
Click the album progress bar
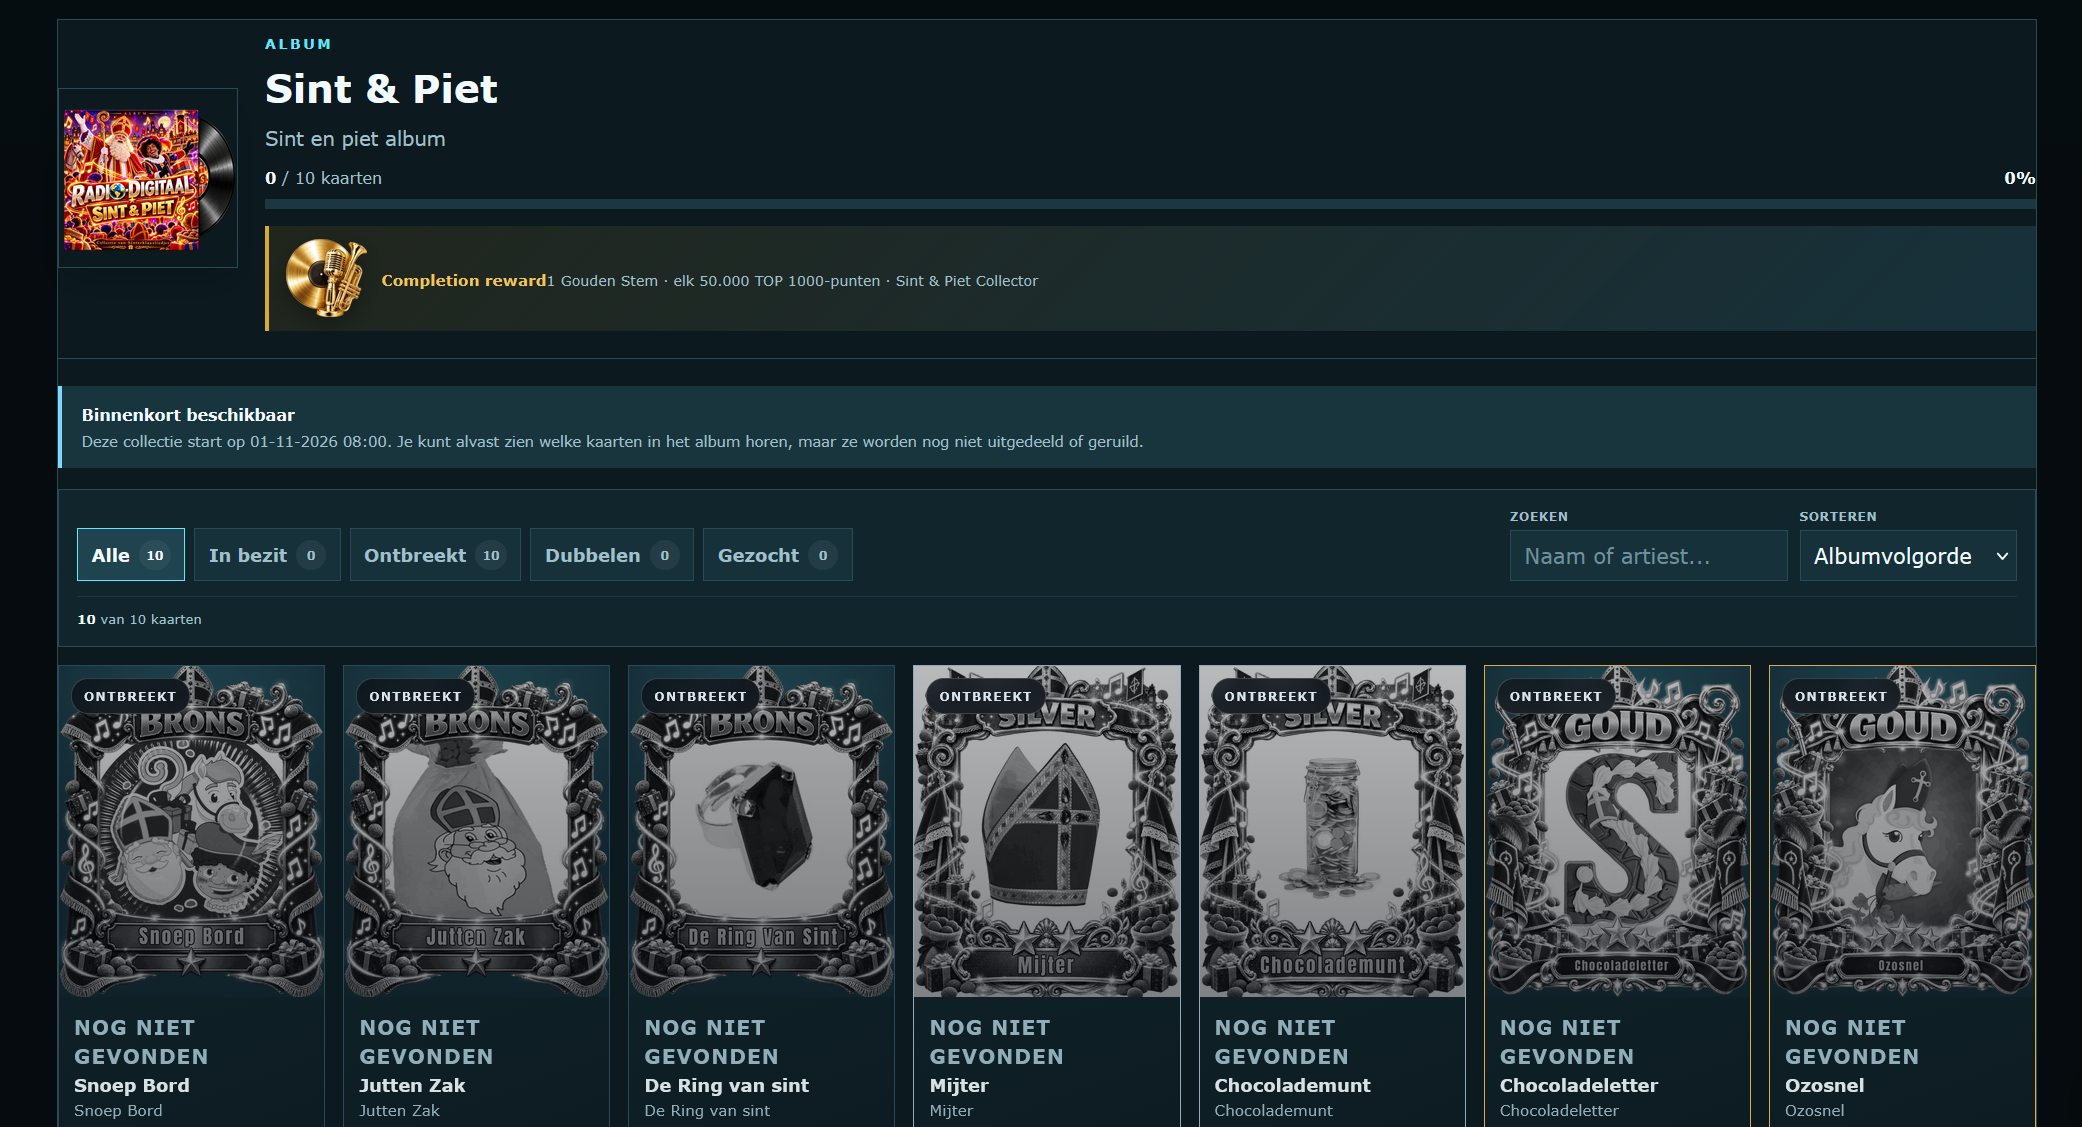tap(1150, 204)
